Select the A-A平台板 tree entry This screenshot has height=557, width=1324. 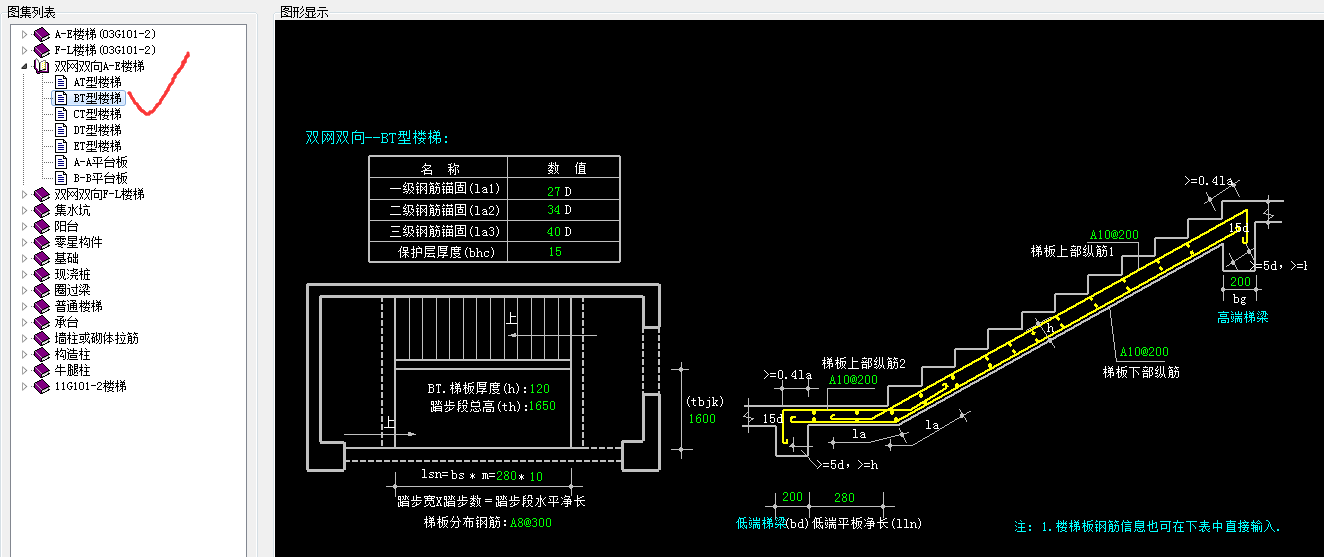click(100, 162)
